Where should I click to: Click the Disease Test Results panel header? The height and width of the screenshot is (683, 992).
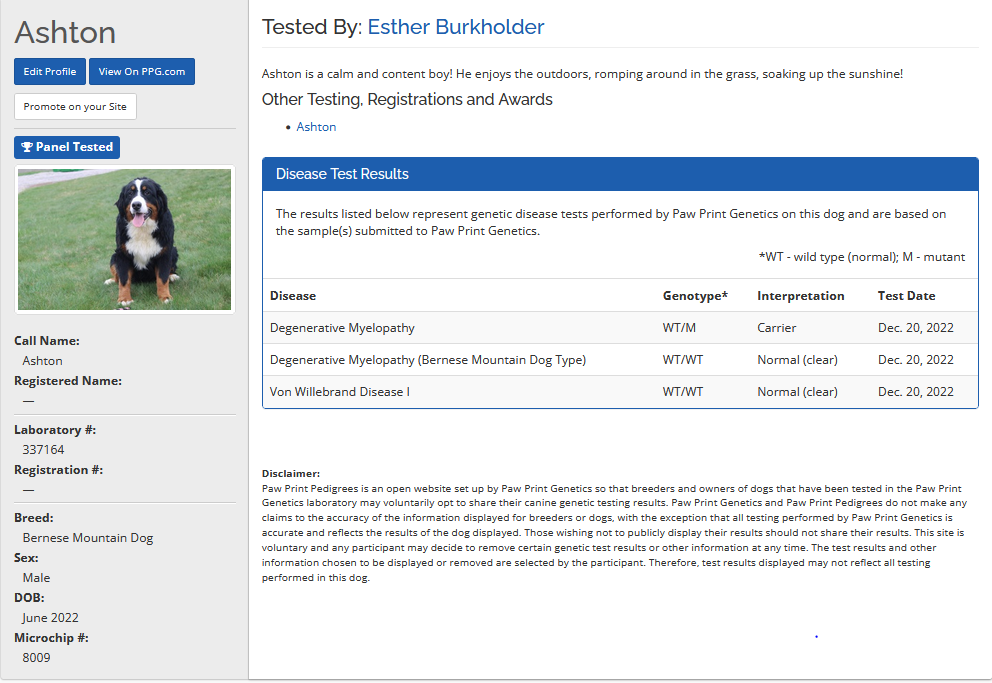[620, 174]
